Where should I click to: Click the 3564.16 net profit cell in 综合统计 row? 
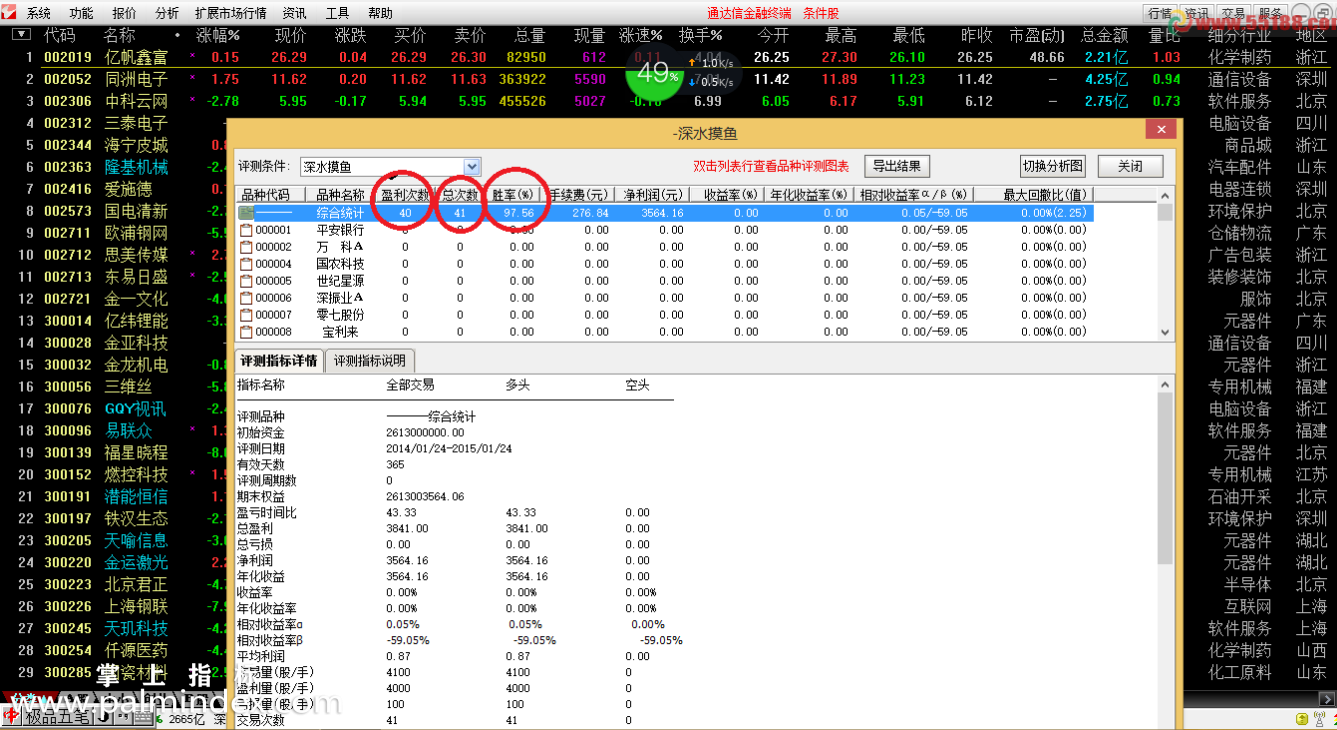[x=662, y=213]
